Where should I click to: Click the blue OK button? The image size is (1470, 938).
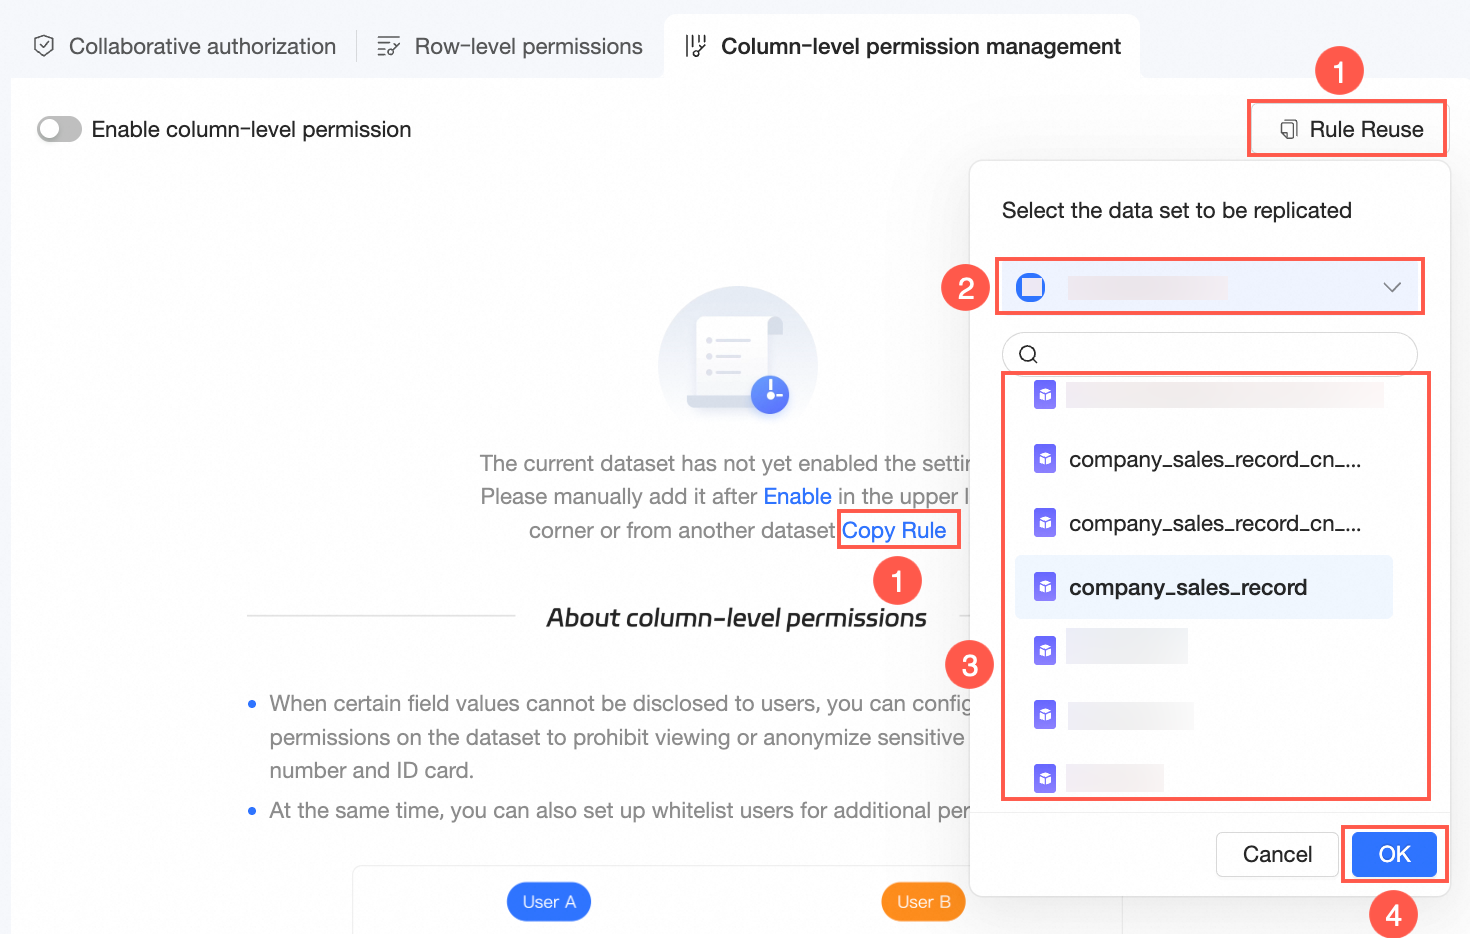pos(1394,854)
